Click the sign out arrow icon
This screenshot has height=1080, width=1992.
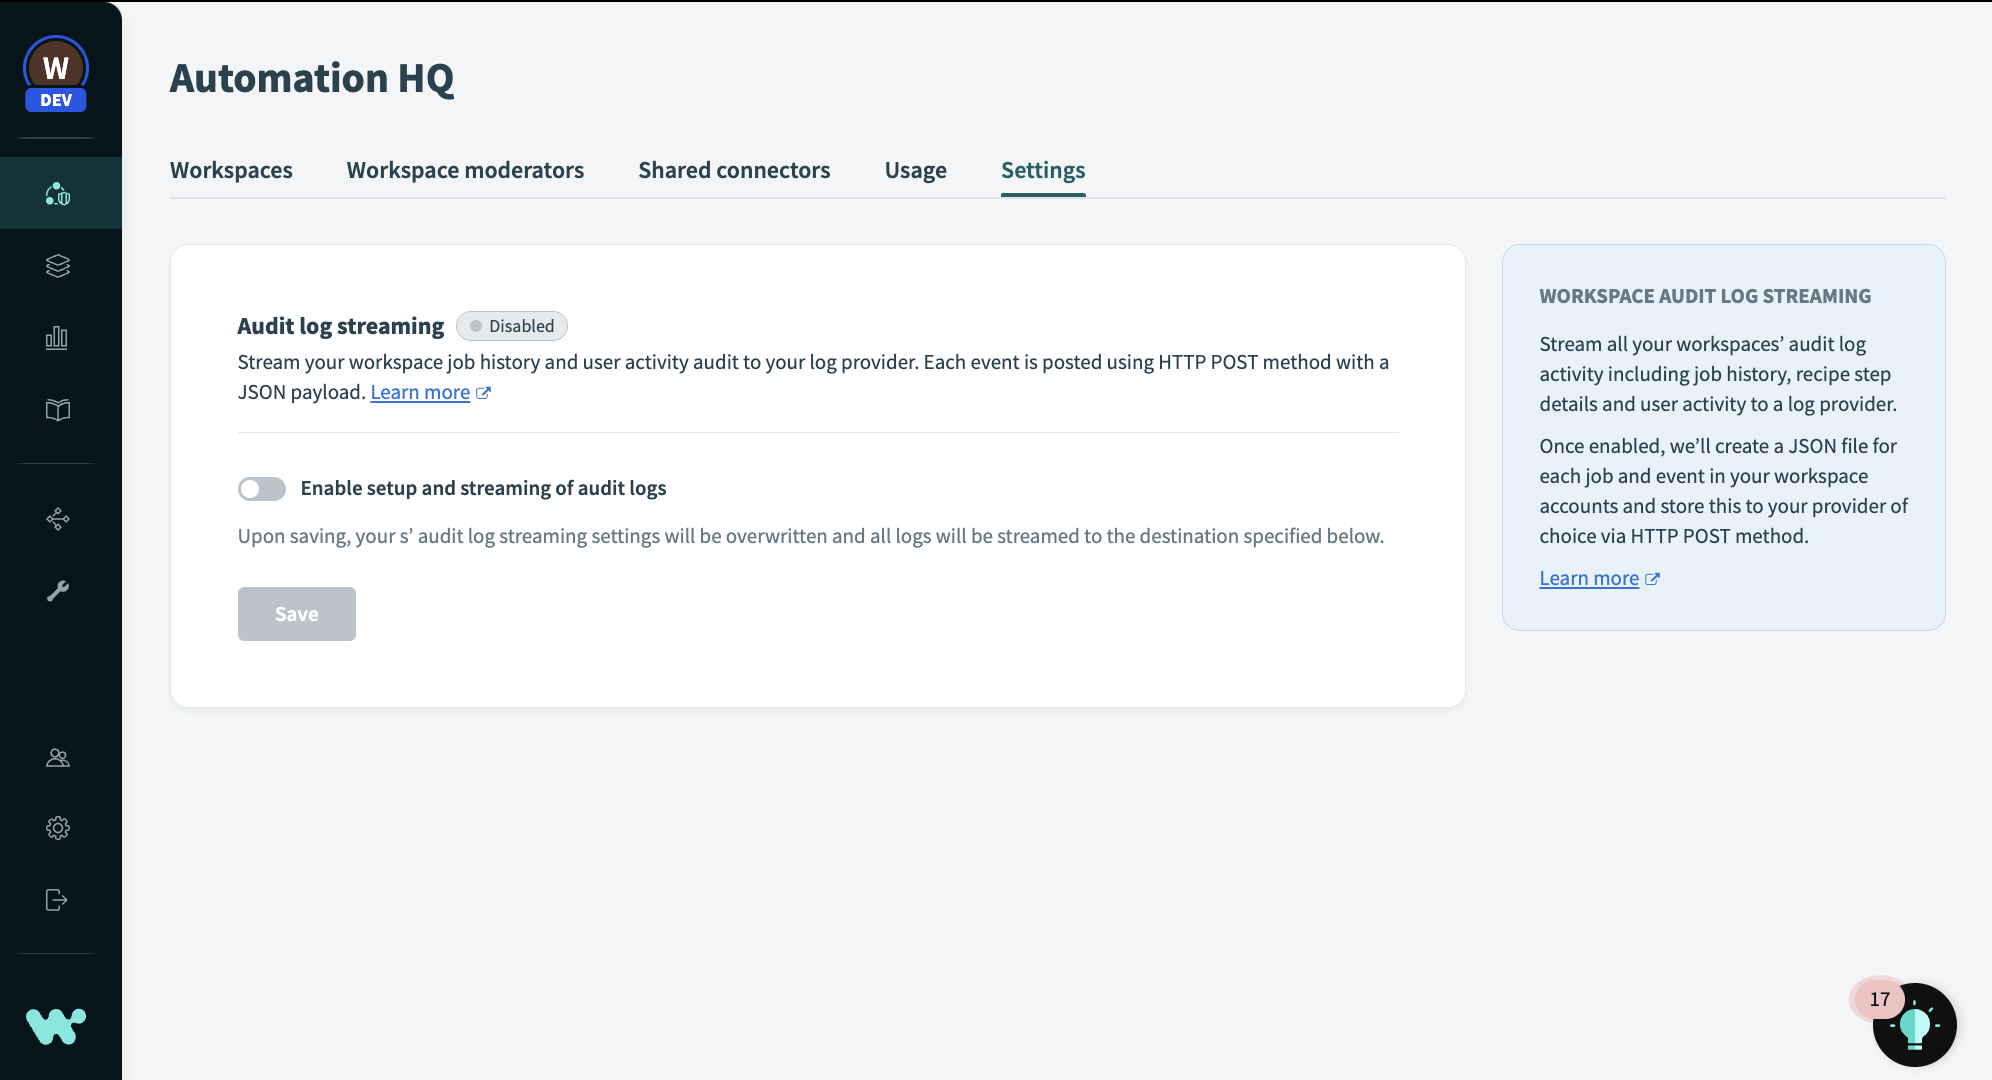[x=58, y=900]
